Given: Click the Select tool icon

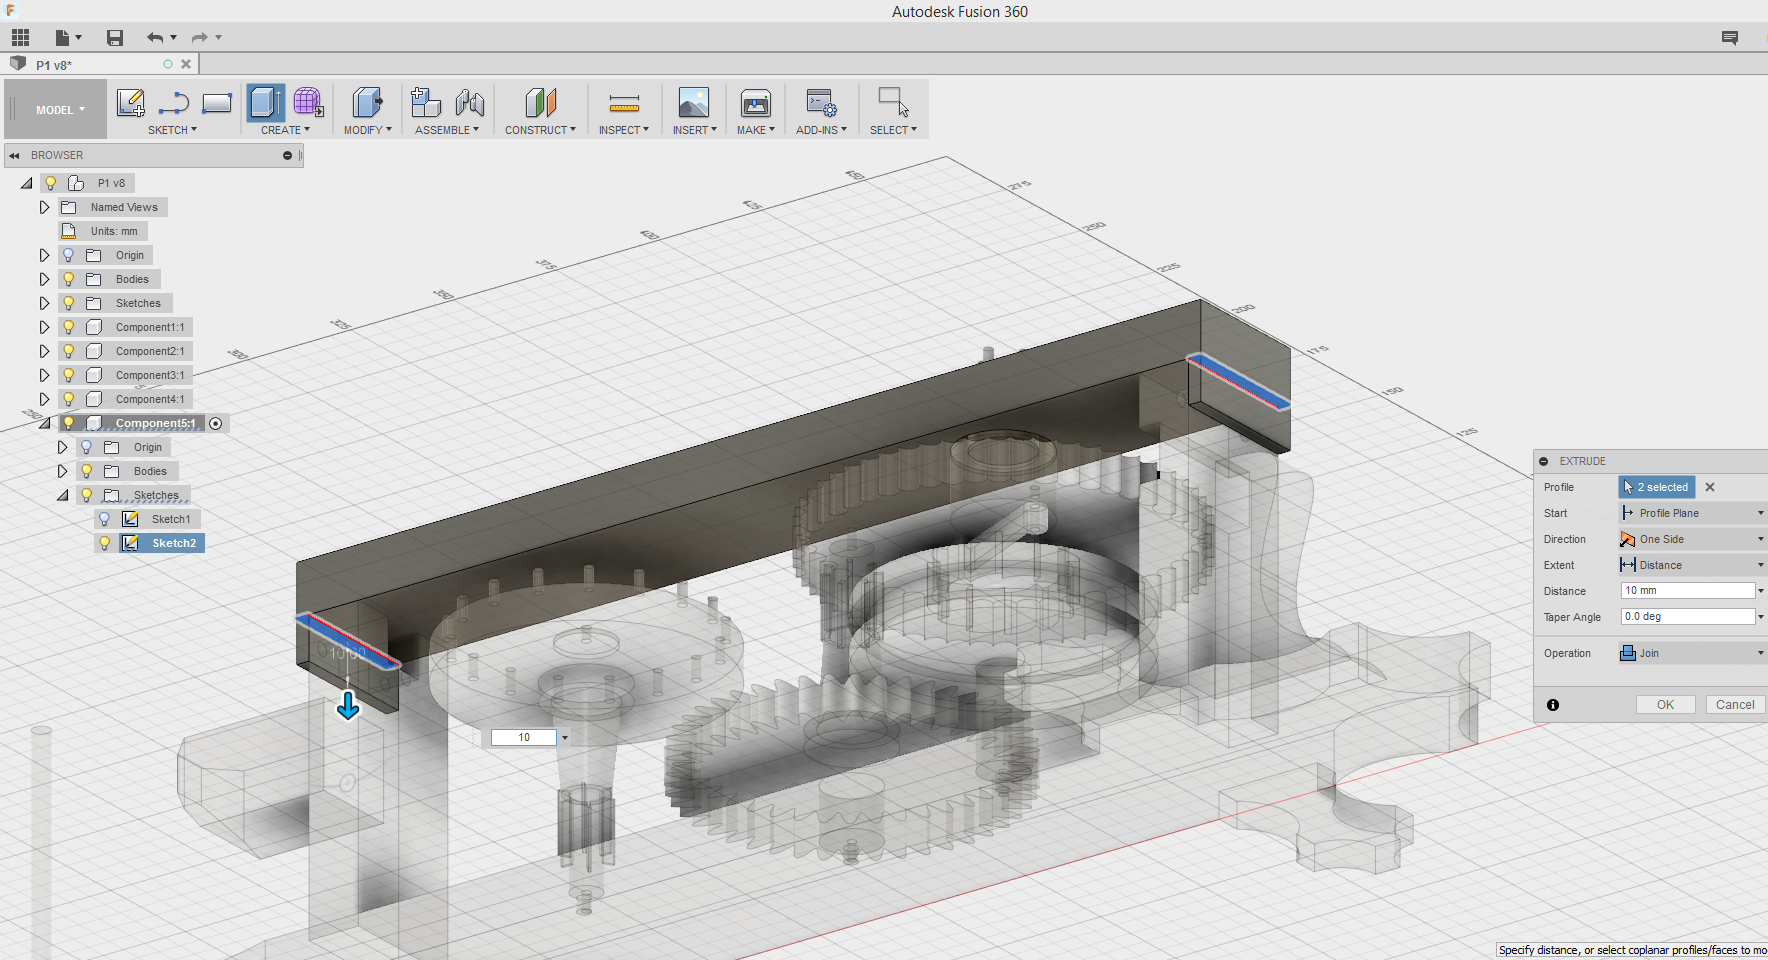Looking at the screenshot, I should click(x=893, y=102).
